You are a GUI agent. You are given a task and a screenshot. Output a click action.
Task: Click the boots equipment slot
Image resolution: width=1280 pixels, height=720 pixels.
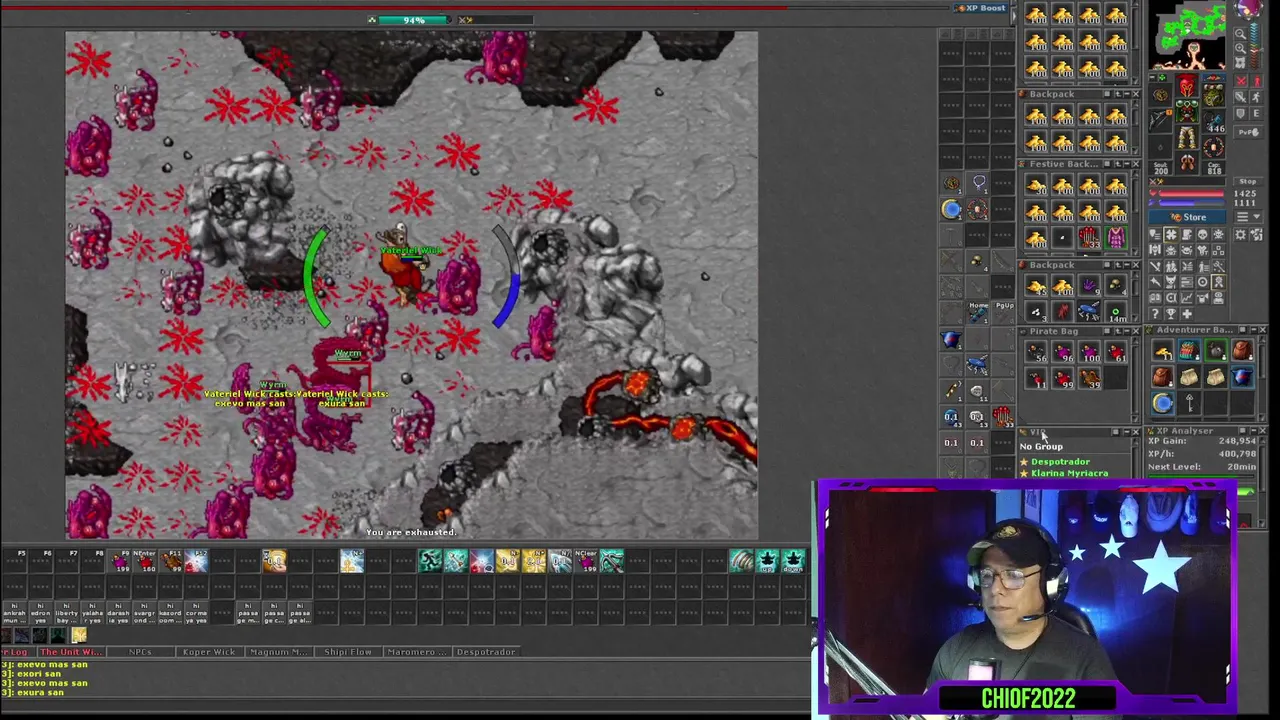1187,162
